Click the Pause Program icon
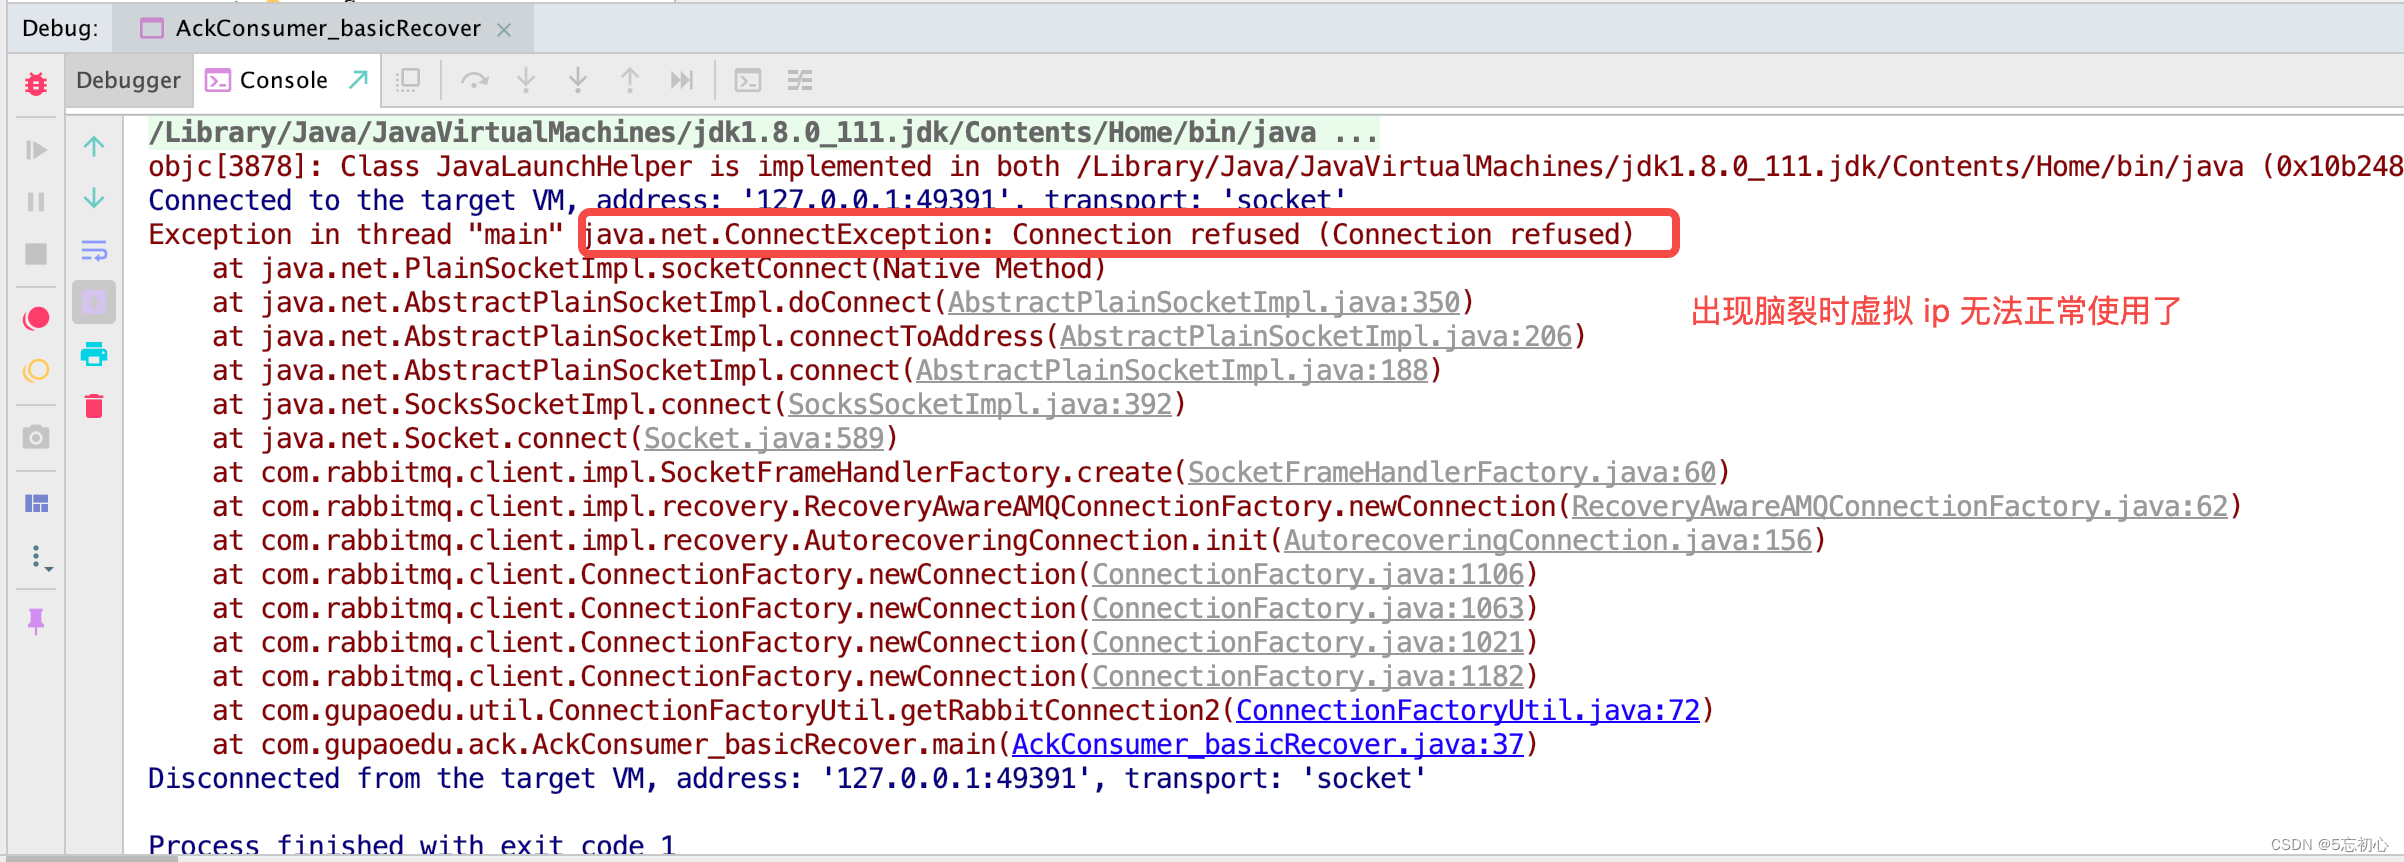 pos(36,202)
